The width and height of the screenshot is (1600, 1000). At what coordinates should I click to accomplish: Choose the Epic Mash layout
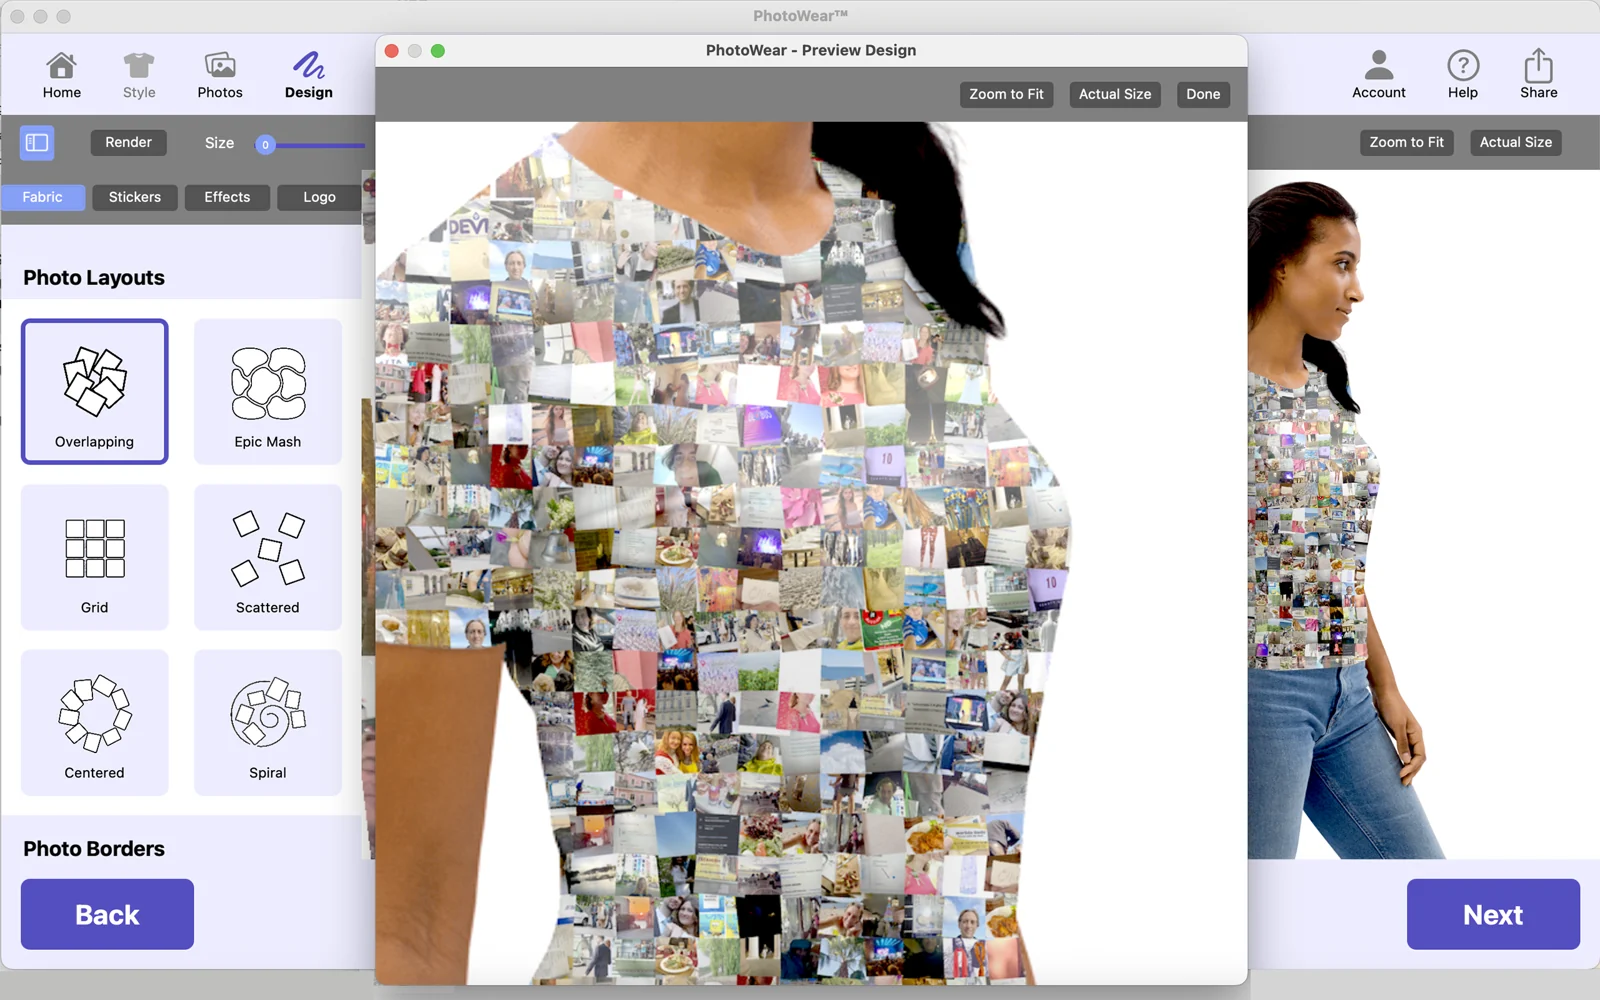pos(268,392)
